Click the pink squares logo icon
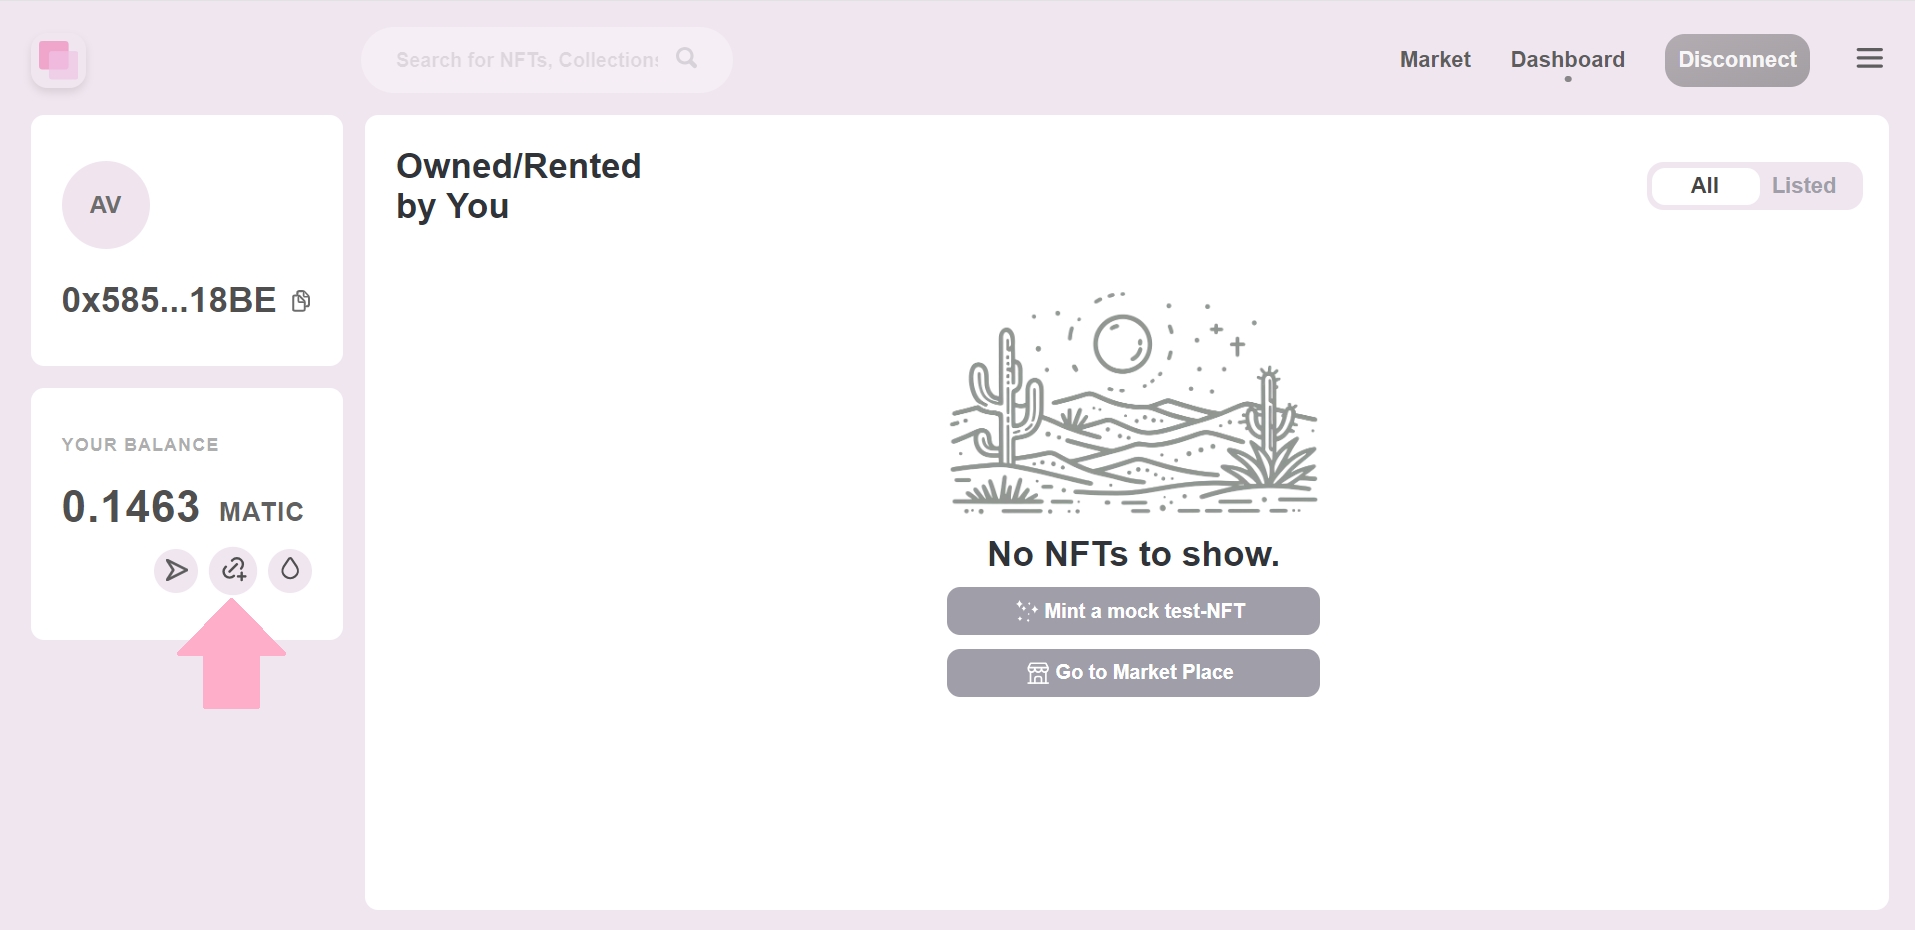 pos(58,61)
